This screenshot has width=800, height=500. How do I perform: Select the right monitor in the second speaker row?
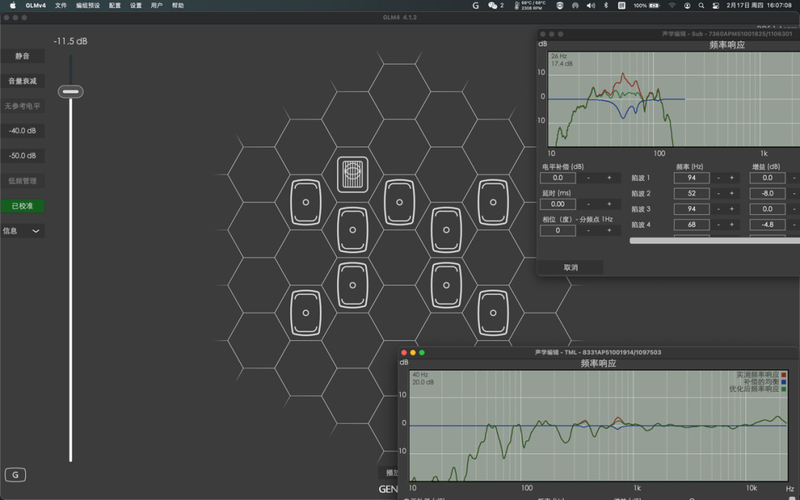click(446, 230)
